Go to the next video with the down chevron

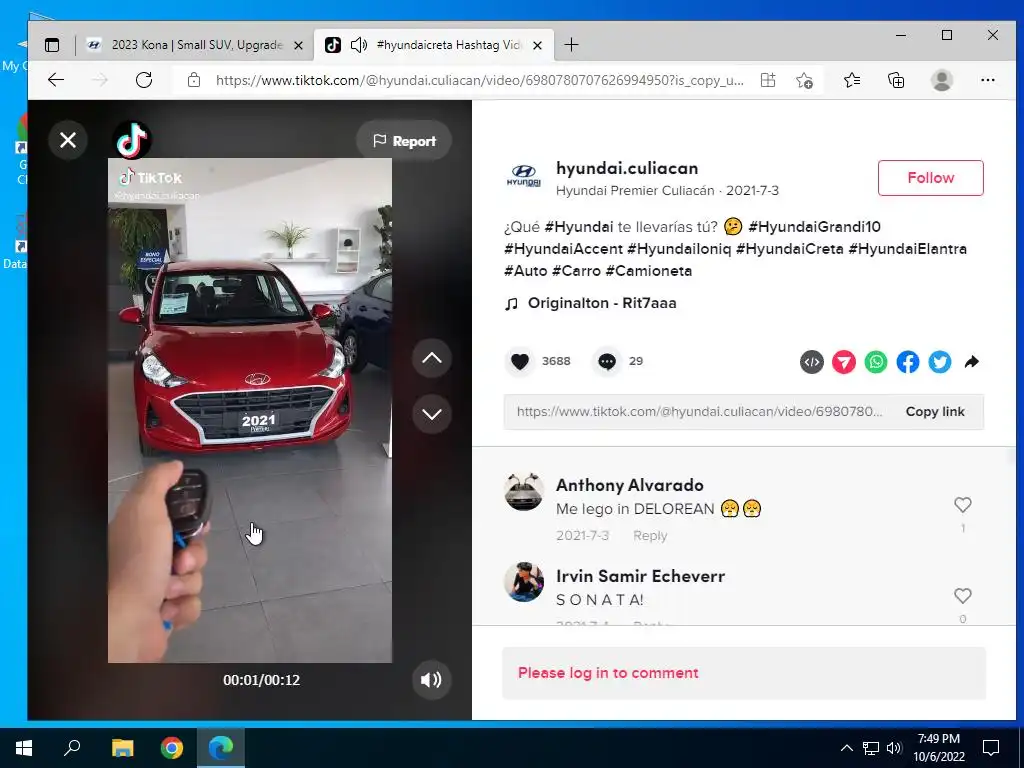(432, 414)
